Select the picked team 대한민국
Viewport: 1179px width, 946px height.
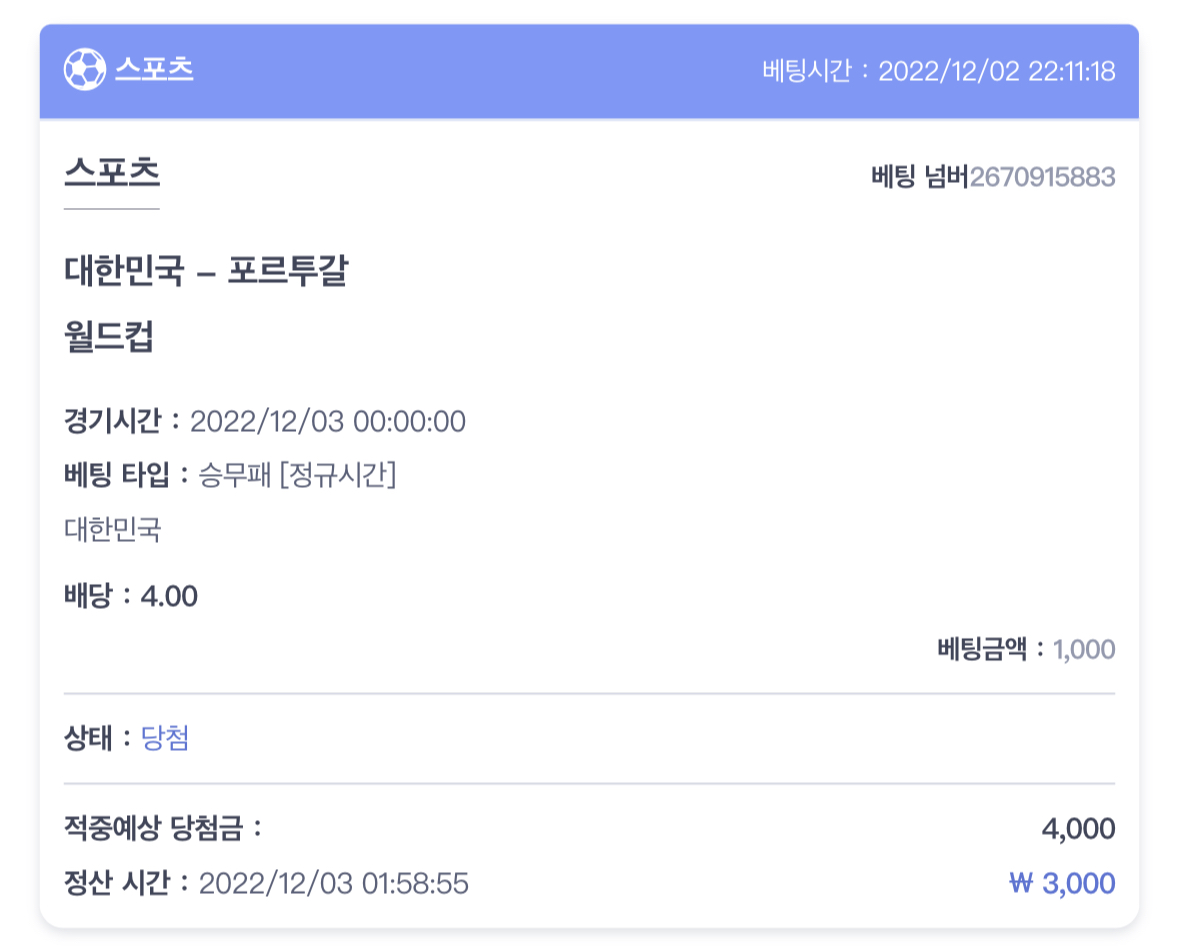(113, 530)
